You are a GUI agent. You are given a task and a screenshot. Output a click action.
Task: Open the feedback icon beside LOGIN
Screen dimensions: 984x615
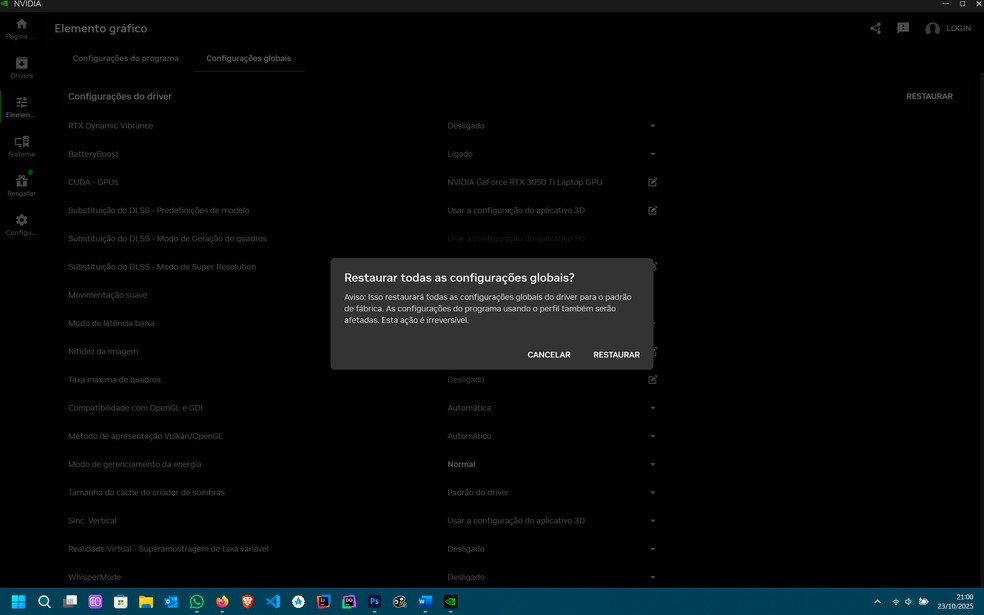(x=903, y=29)
